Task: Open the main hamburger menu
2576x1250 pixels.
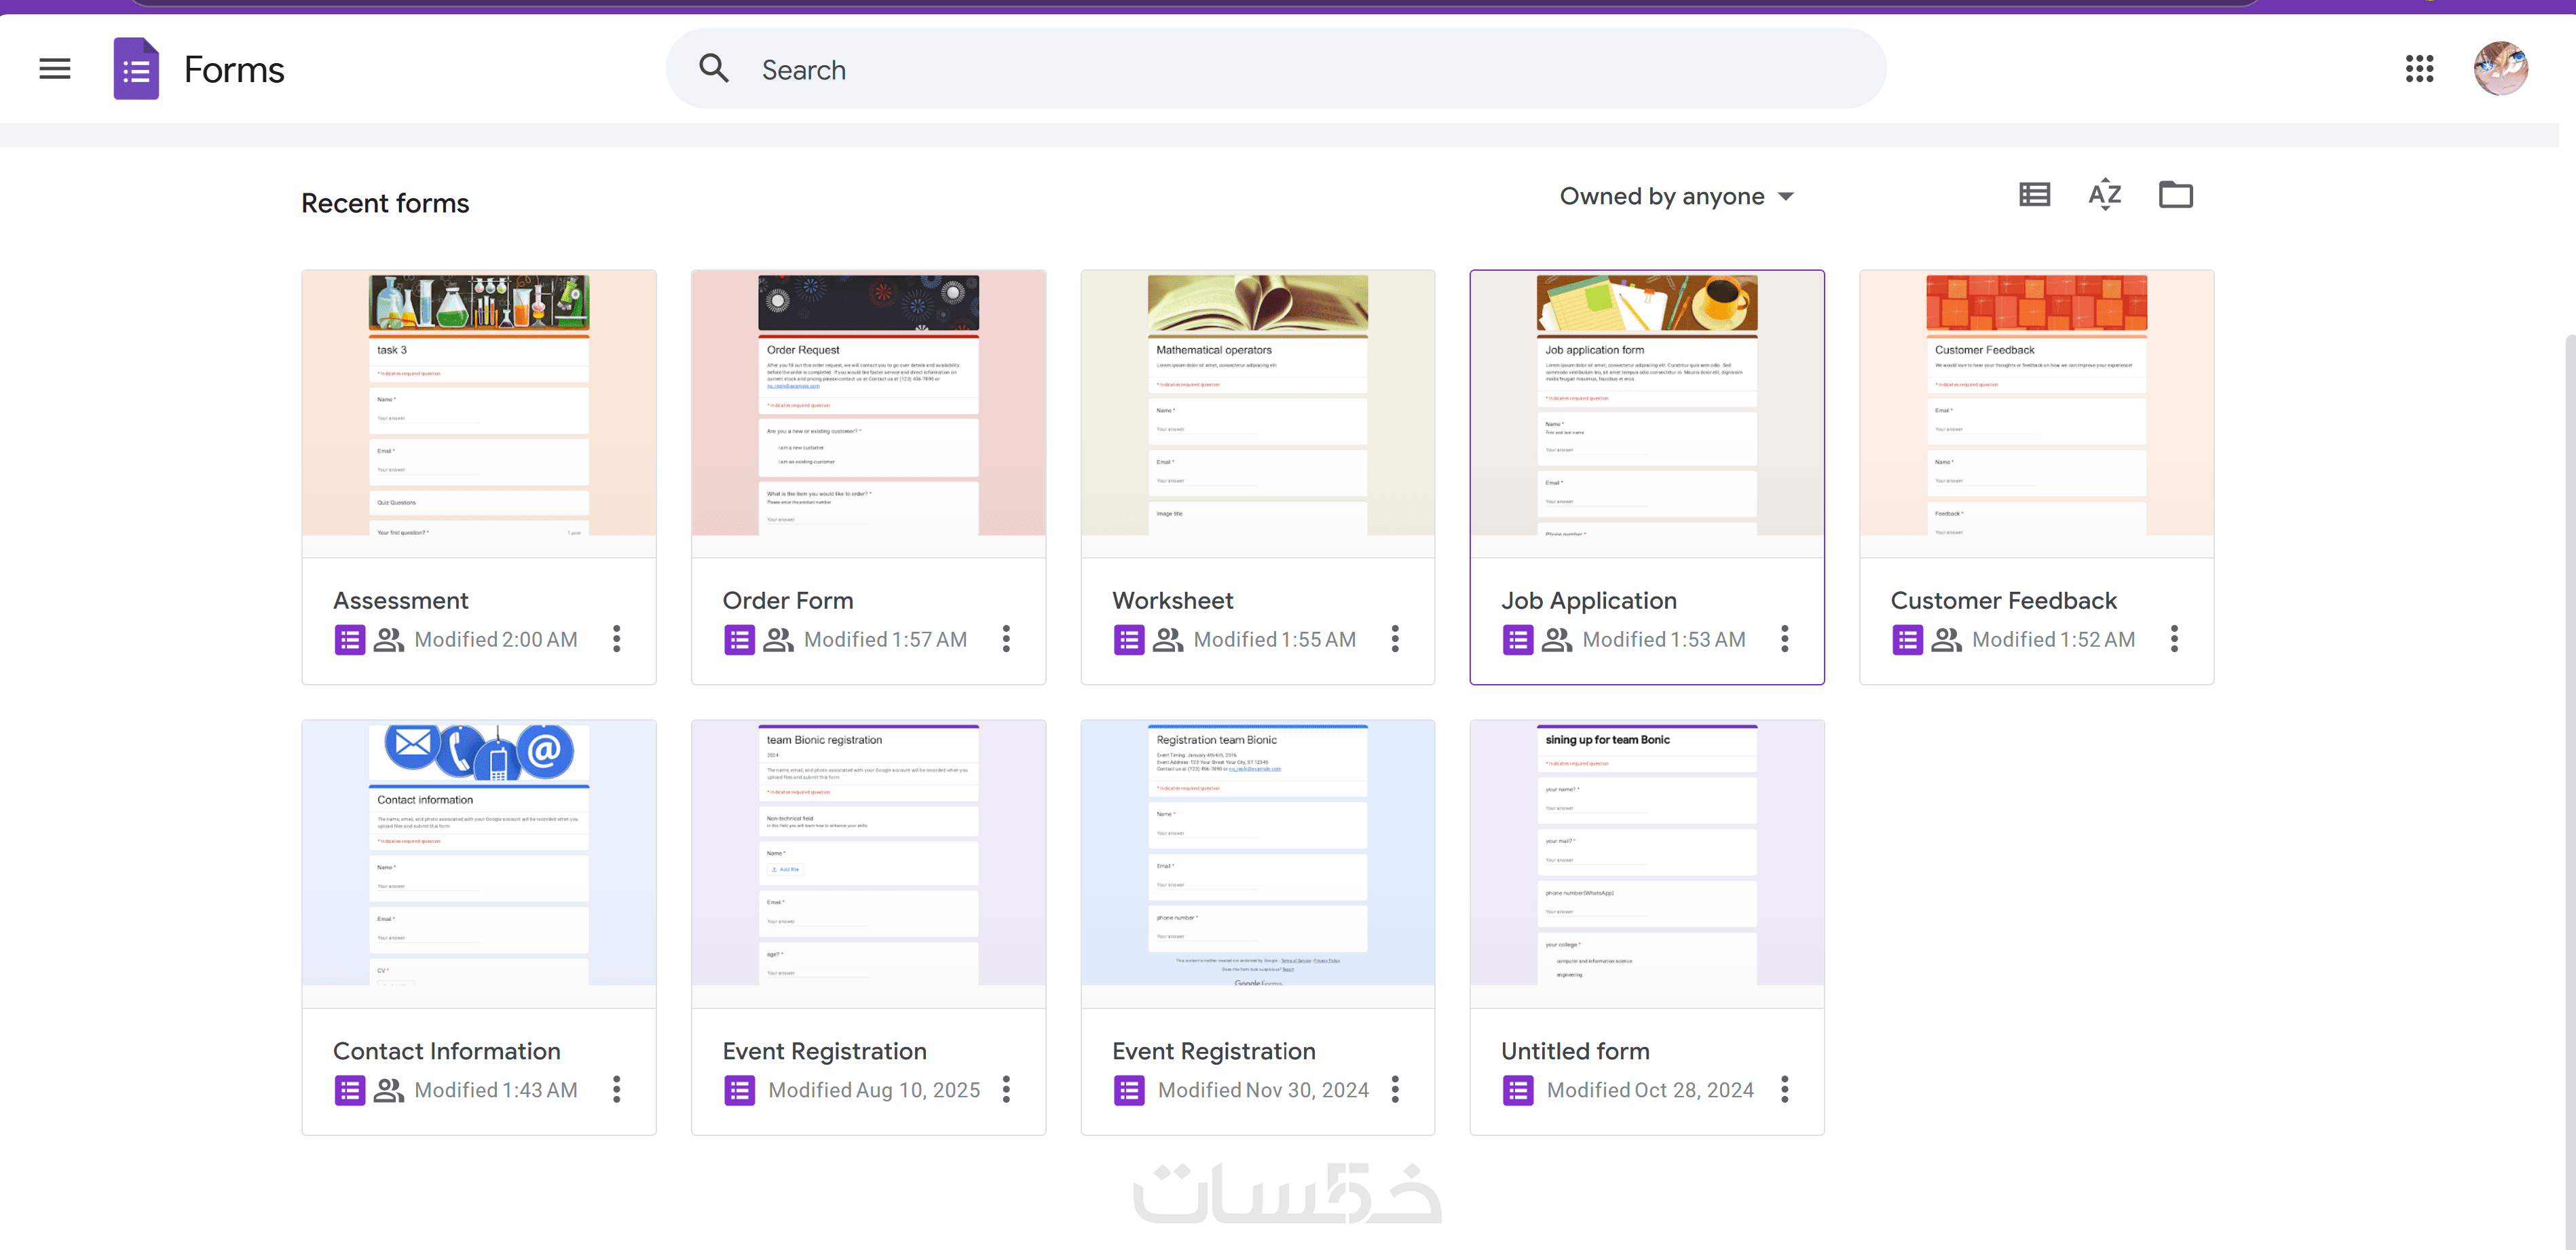Action: (55, 69)
